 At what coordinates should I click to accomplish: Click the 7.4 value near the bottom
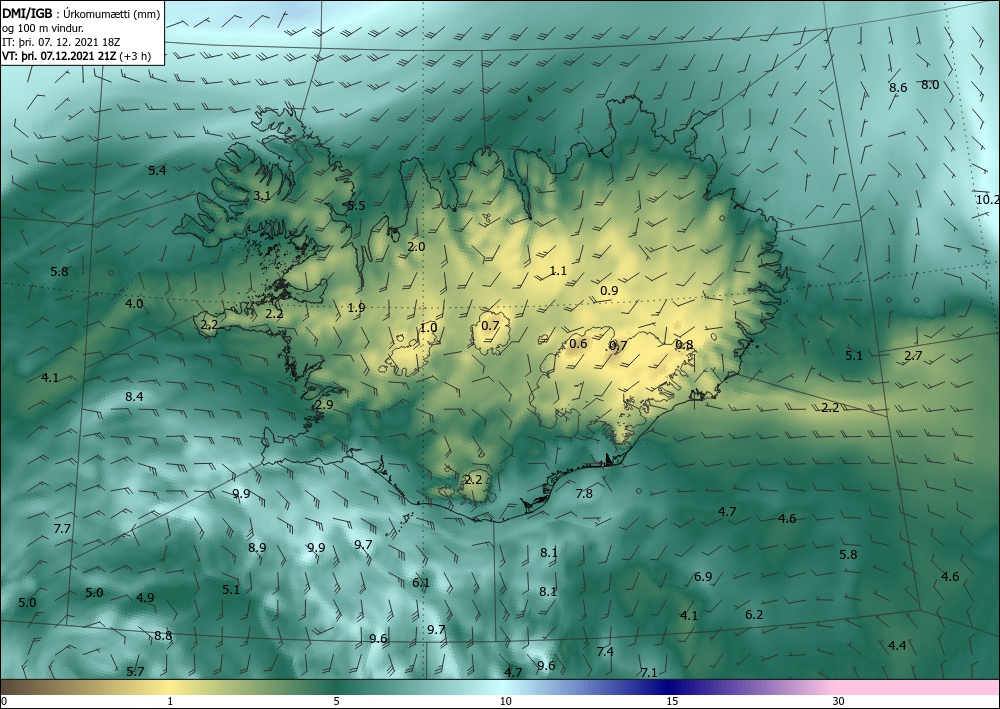click(605, 652)
